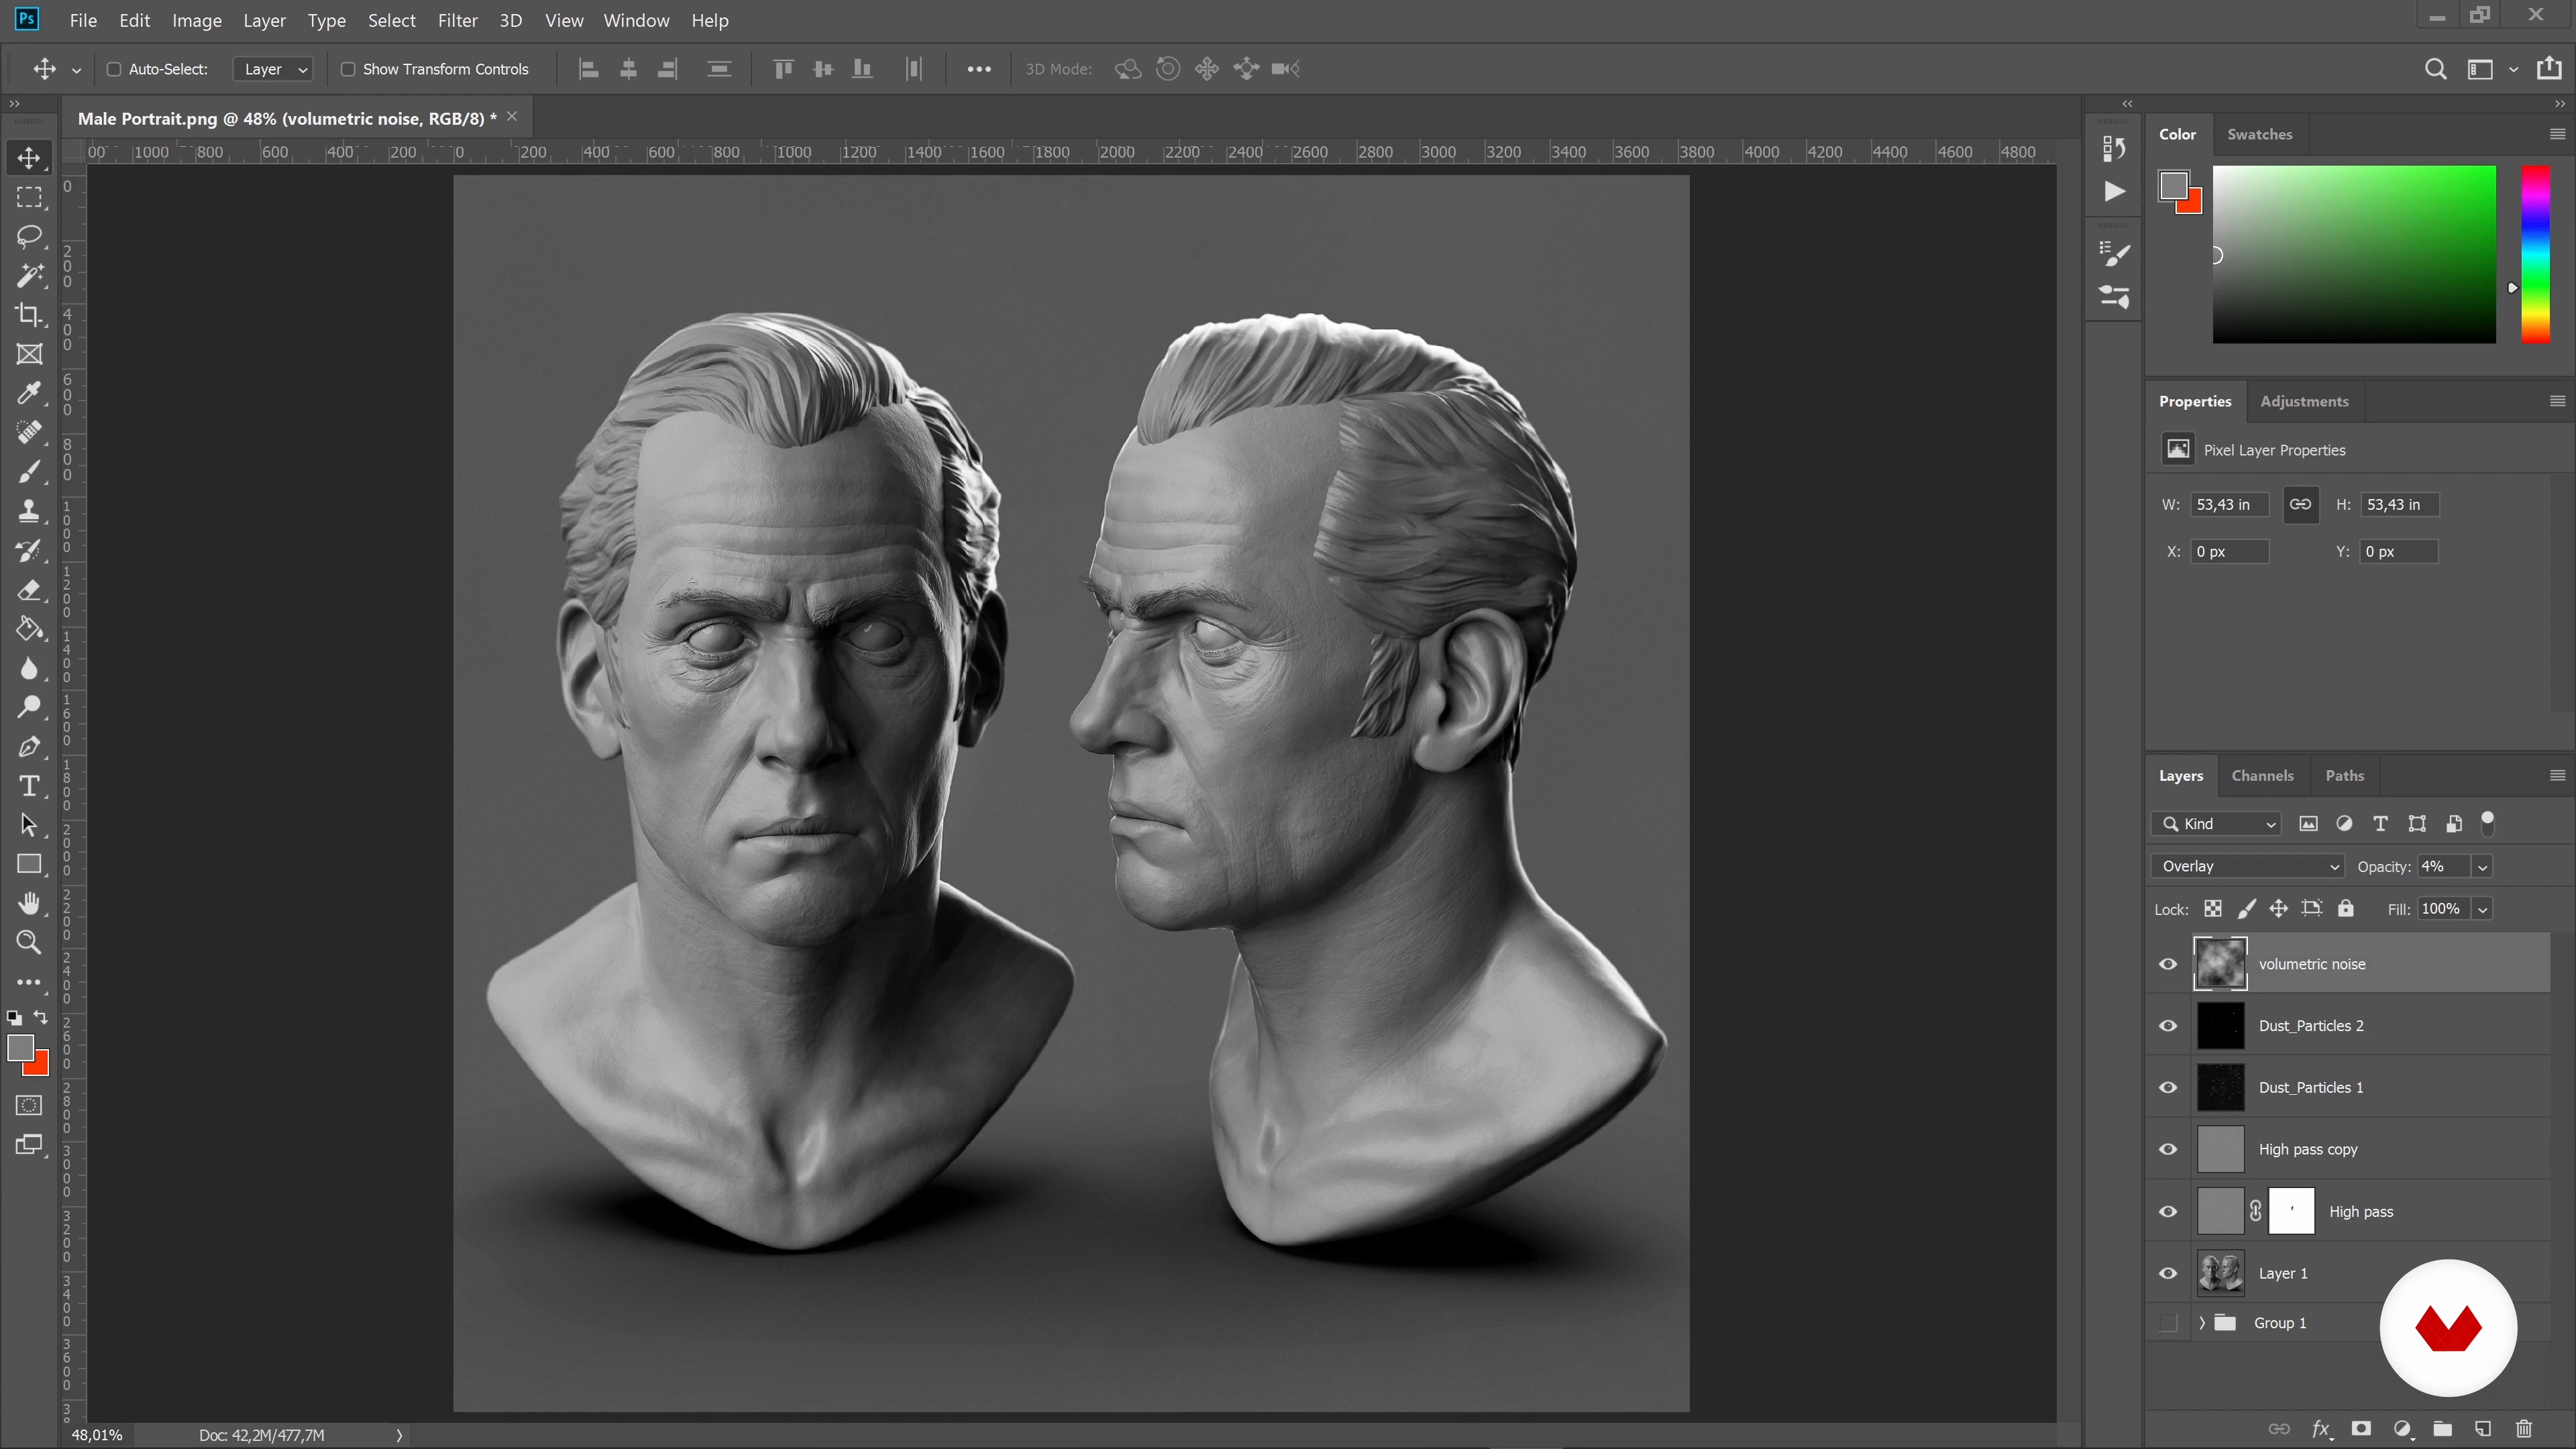Open the Fill percentage dropdown
Viewport: 2576px width, 1449px height.
click(x=2482, y=909)
